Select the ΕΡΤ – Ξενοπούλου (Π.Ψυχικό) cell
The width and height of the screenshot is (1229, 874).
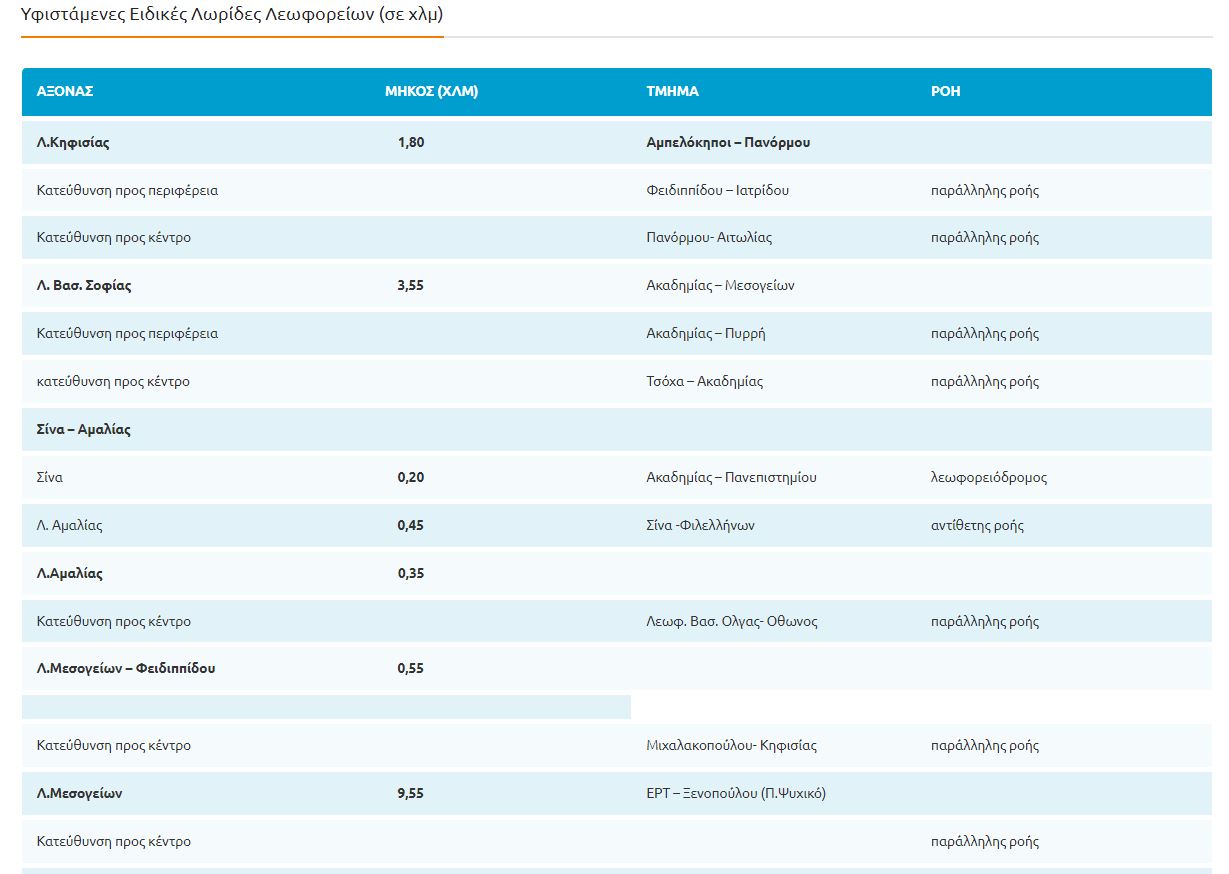click(736, 794)
